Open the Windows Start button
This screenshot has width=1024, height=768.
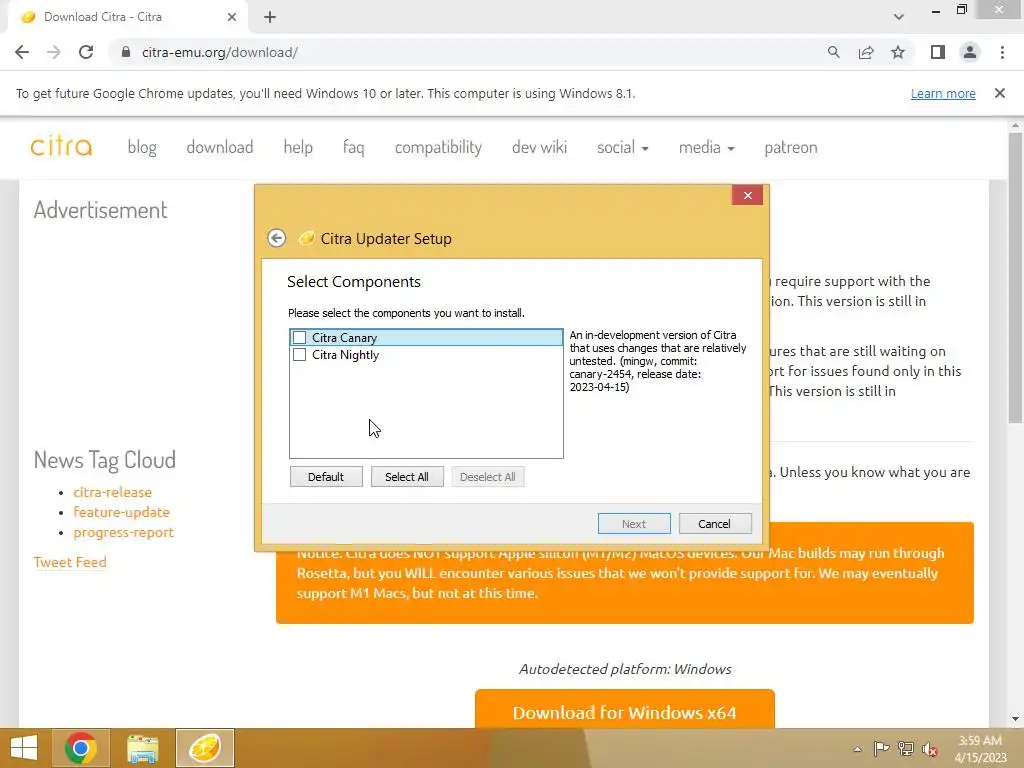point(24,748)
